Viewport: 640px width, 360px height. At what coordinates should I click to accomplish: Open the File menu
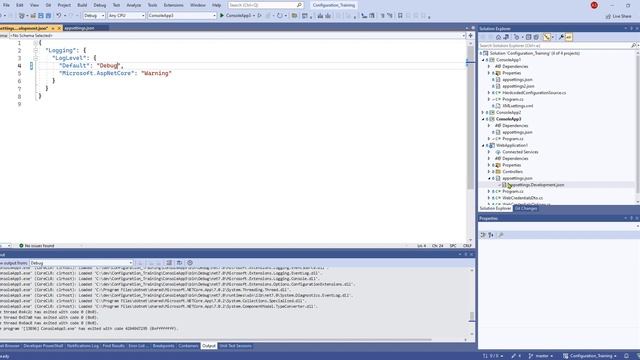[x=6, y=5]
